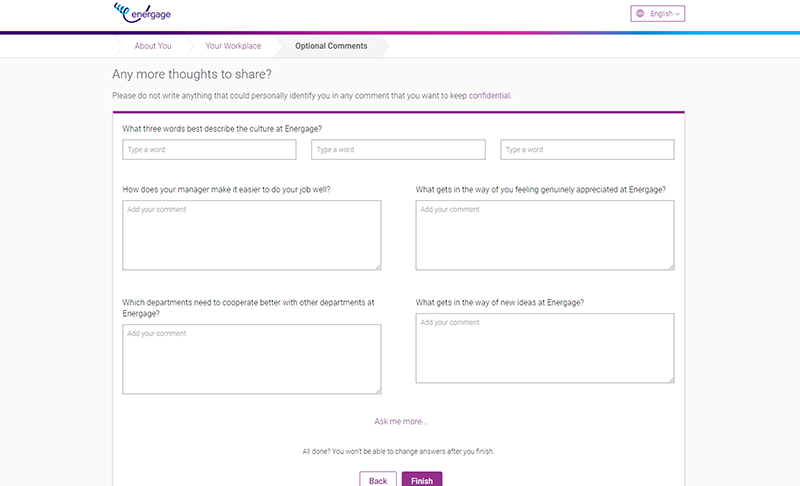Open the English language dropdown
This screenshot has height=486, width=800.
658,14
